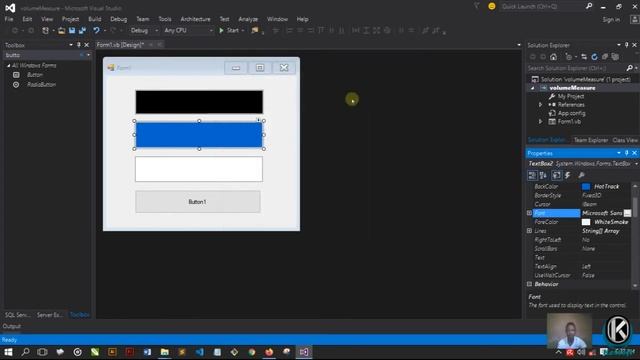The height and width of the screenshot is (360, 640).
Task: Click the Text property row
Action: [x=581, y=258]
